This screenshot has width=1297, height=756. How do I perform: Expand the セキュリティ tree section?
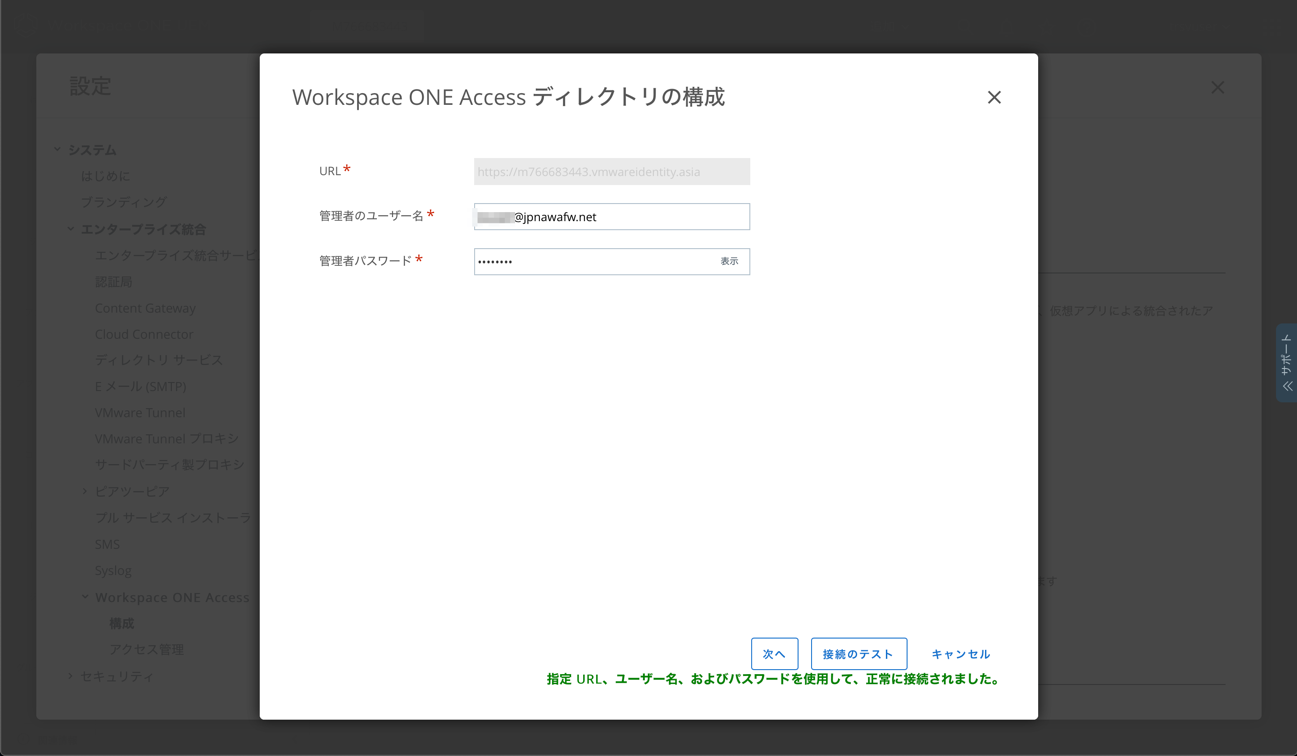tap(71, 676)
